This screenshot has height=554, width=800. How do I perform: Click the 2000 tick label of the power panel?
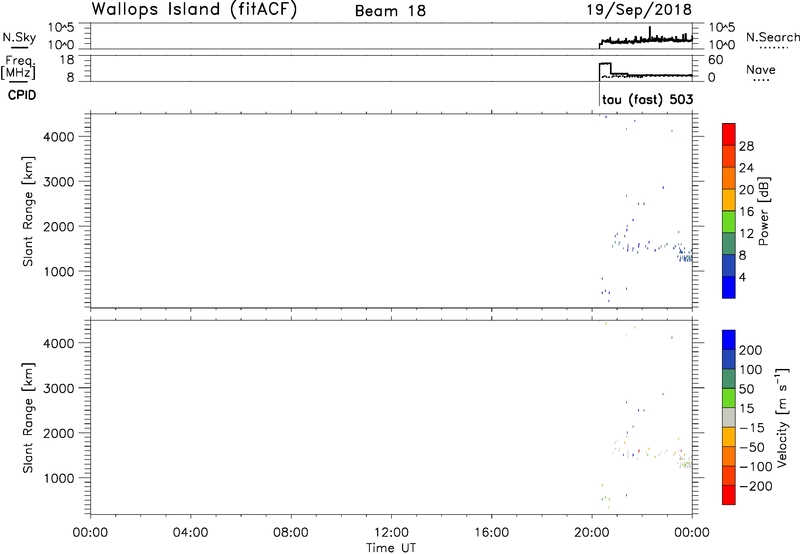pos(59,226)
